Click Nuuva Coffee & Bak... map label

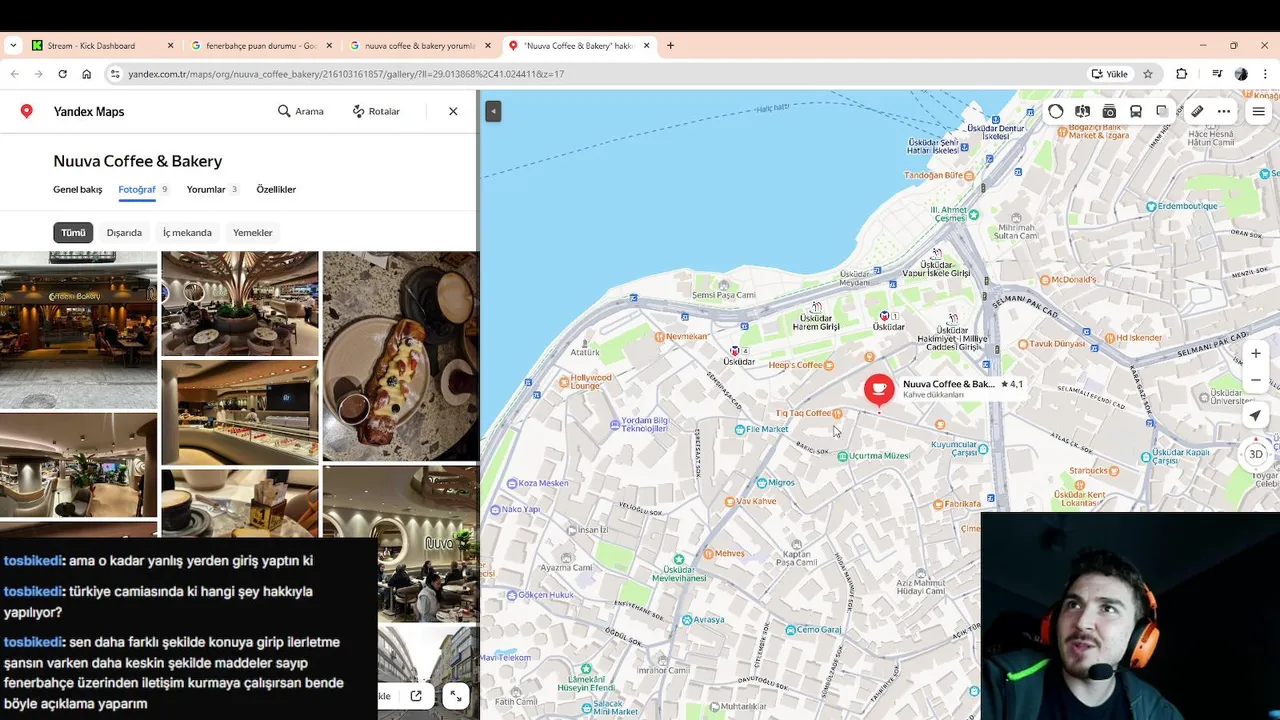click(x=948, y=384)
